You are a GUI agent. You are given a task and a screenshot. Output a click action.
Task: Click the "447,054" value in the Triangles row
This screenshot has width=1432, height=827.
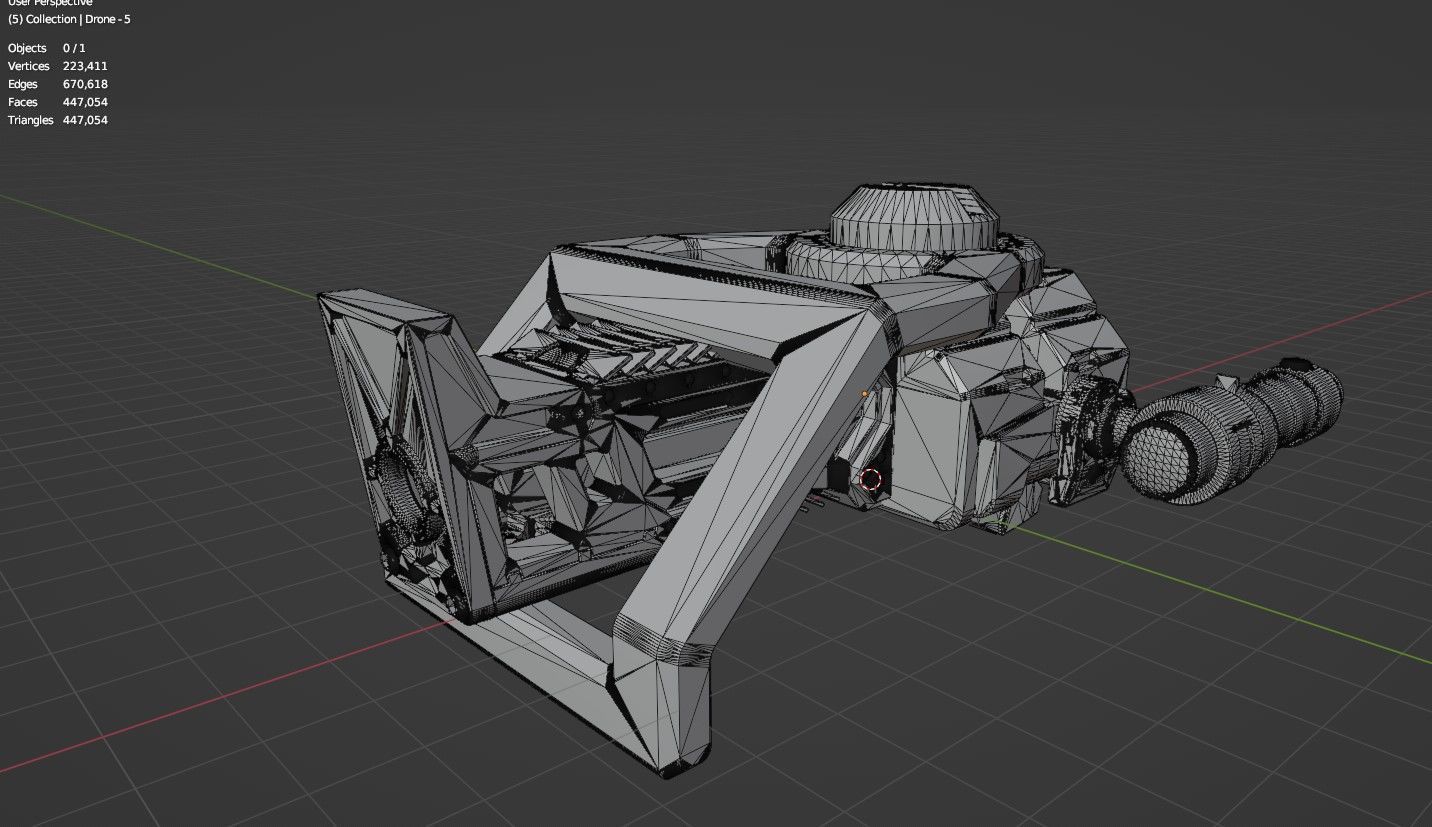tap(84, 120)
